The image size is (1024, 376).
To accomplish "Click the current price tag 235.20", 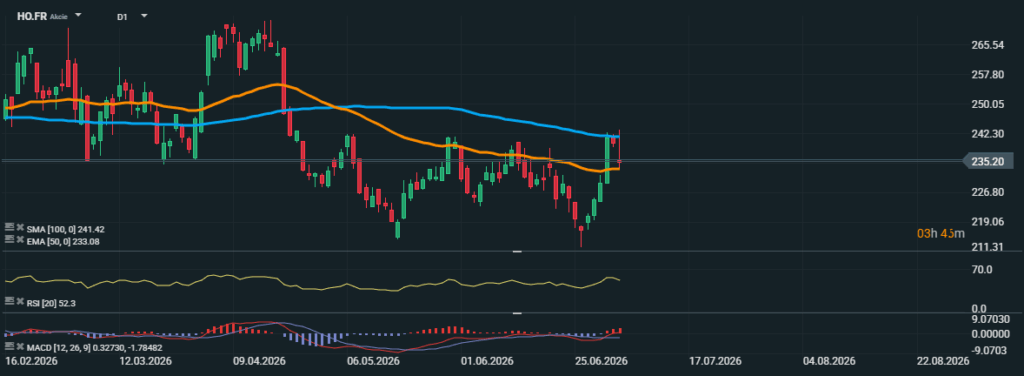I will [x=988, y=161].
